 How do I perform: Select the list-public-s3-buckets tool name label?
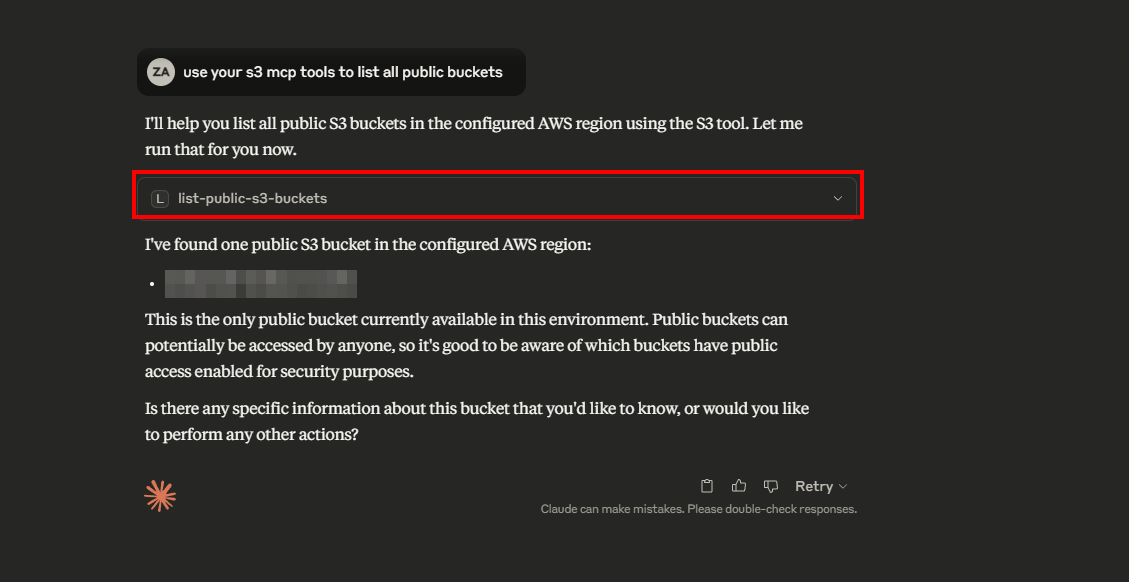(x=253, y=198)
